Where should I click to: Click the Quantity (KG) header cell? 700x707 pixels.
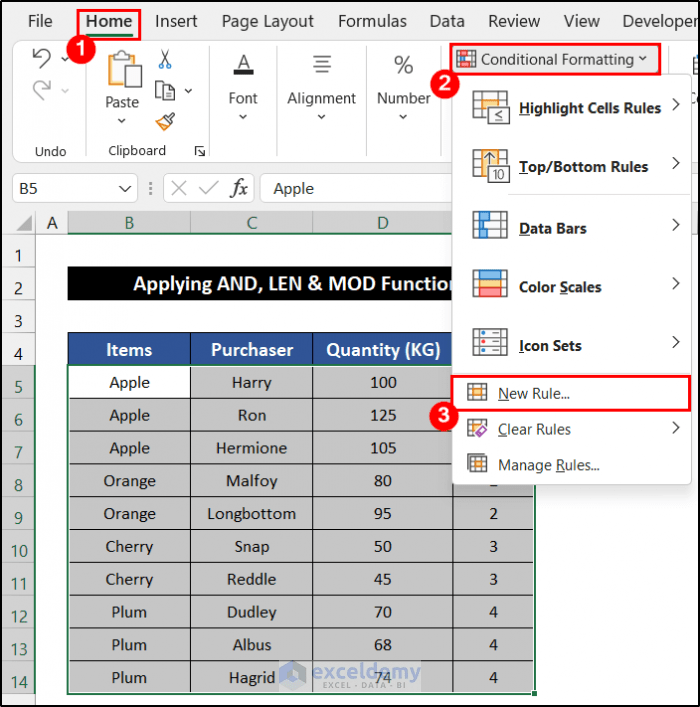(x=383, y=349)
